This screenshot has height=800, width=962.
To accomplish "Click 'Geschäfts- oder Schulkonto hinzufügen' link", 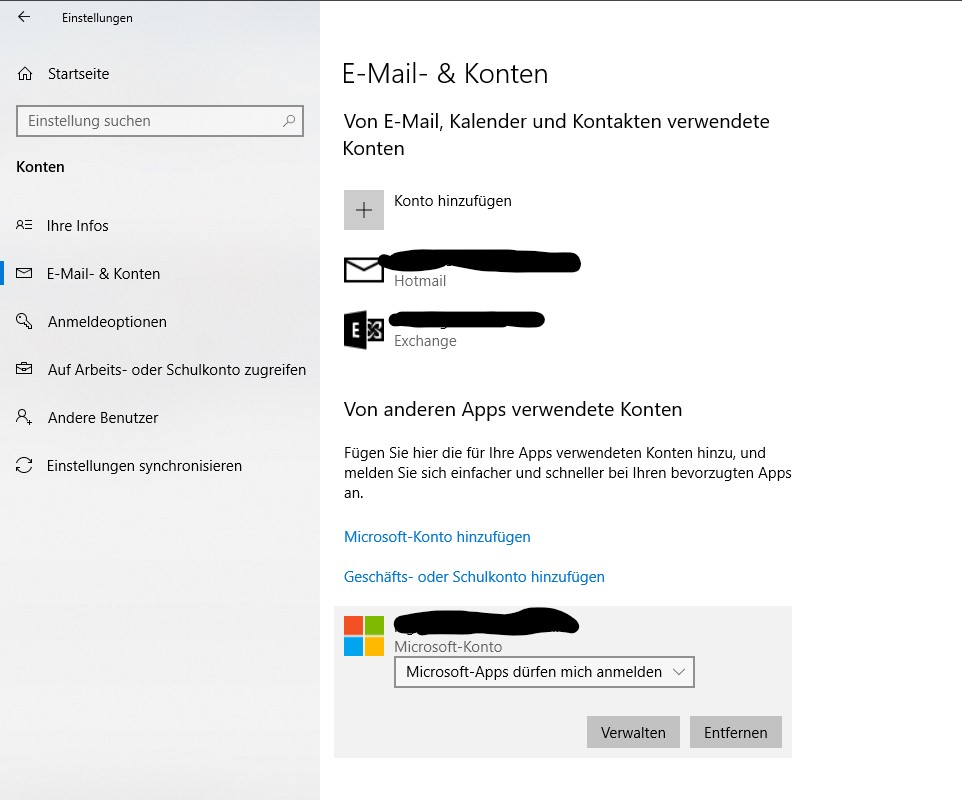I will (x=474, y=577).
